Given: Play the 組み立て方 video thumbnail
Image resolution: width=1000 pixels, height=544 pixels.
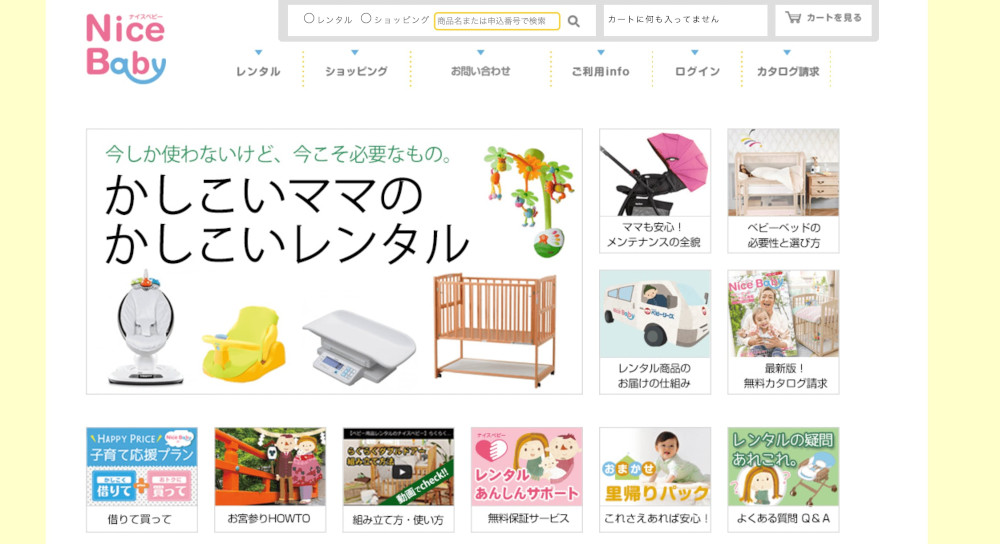Looking at the screenshot, I should (x=399, y=467).
